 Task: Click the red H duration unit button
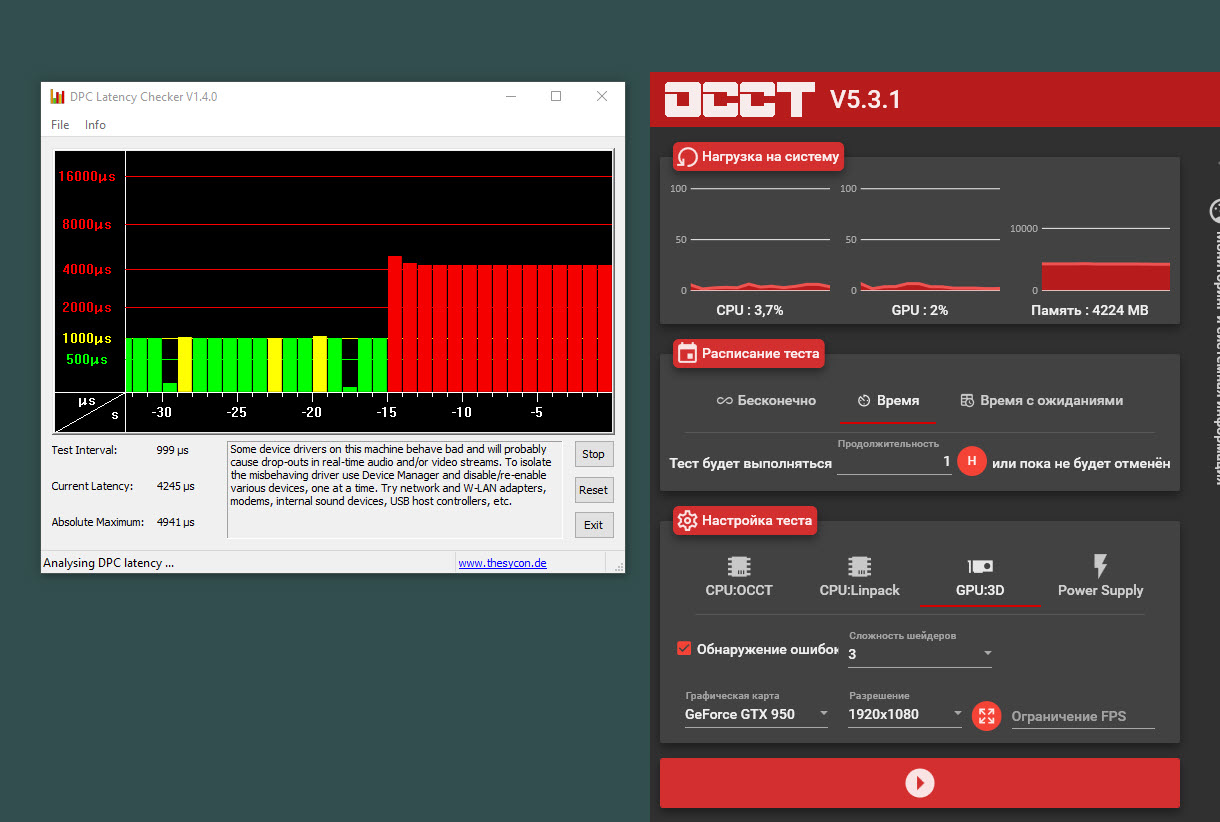(x=972, y=461)
